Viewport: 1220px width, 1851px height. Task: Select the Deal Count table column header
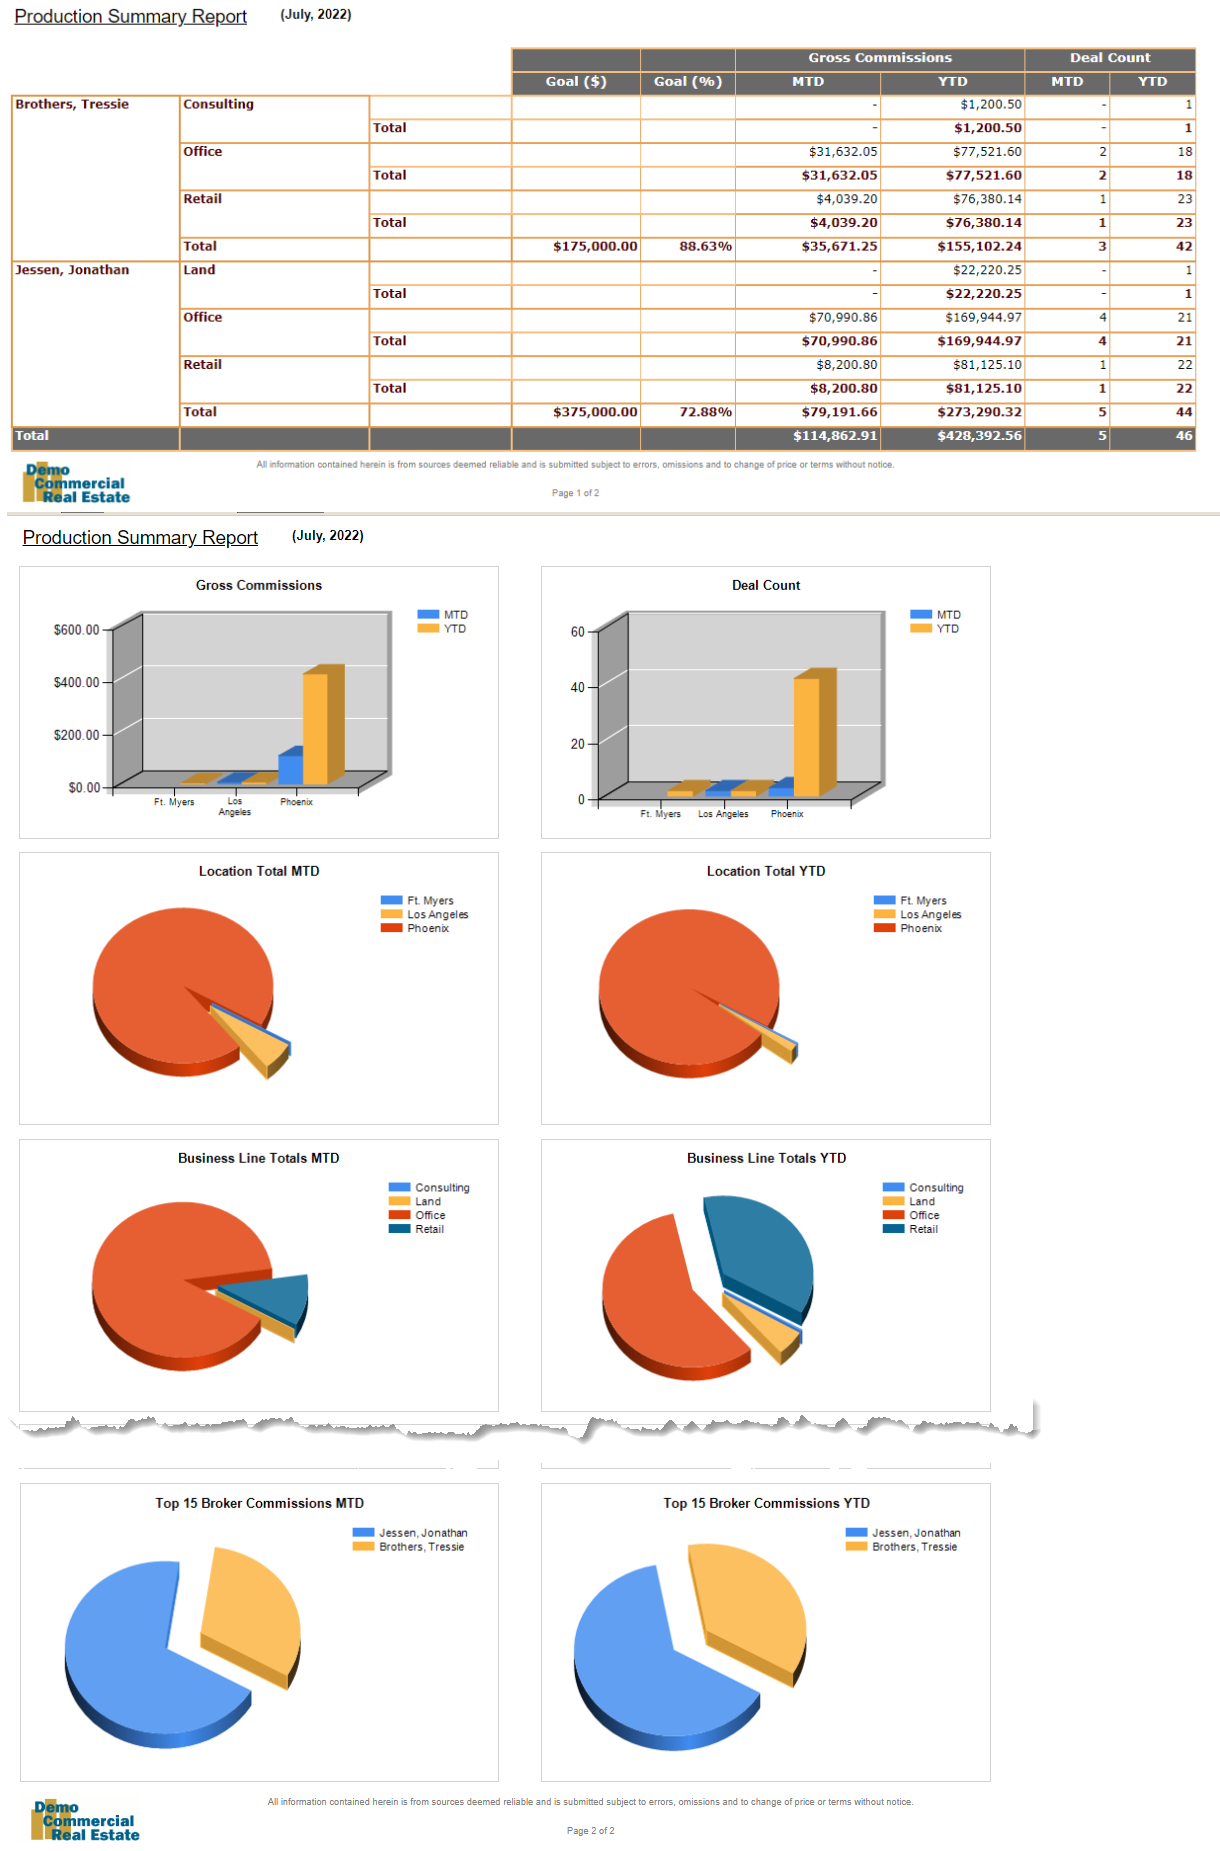[x=1109, y=58]
